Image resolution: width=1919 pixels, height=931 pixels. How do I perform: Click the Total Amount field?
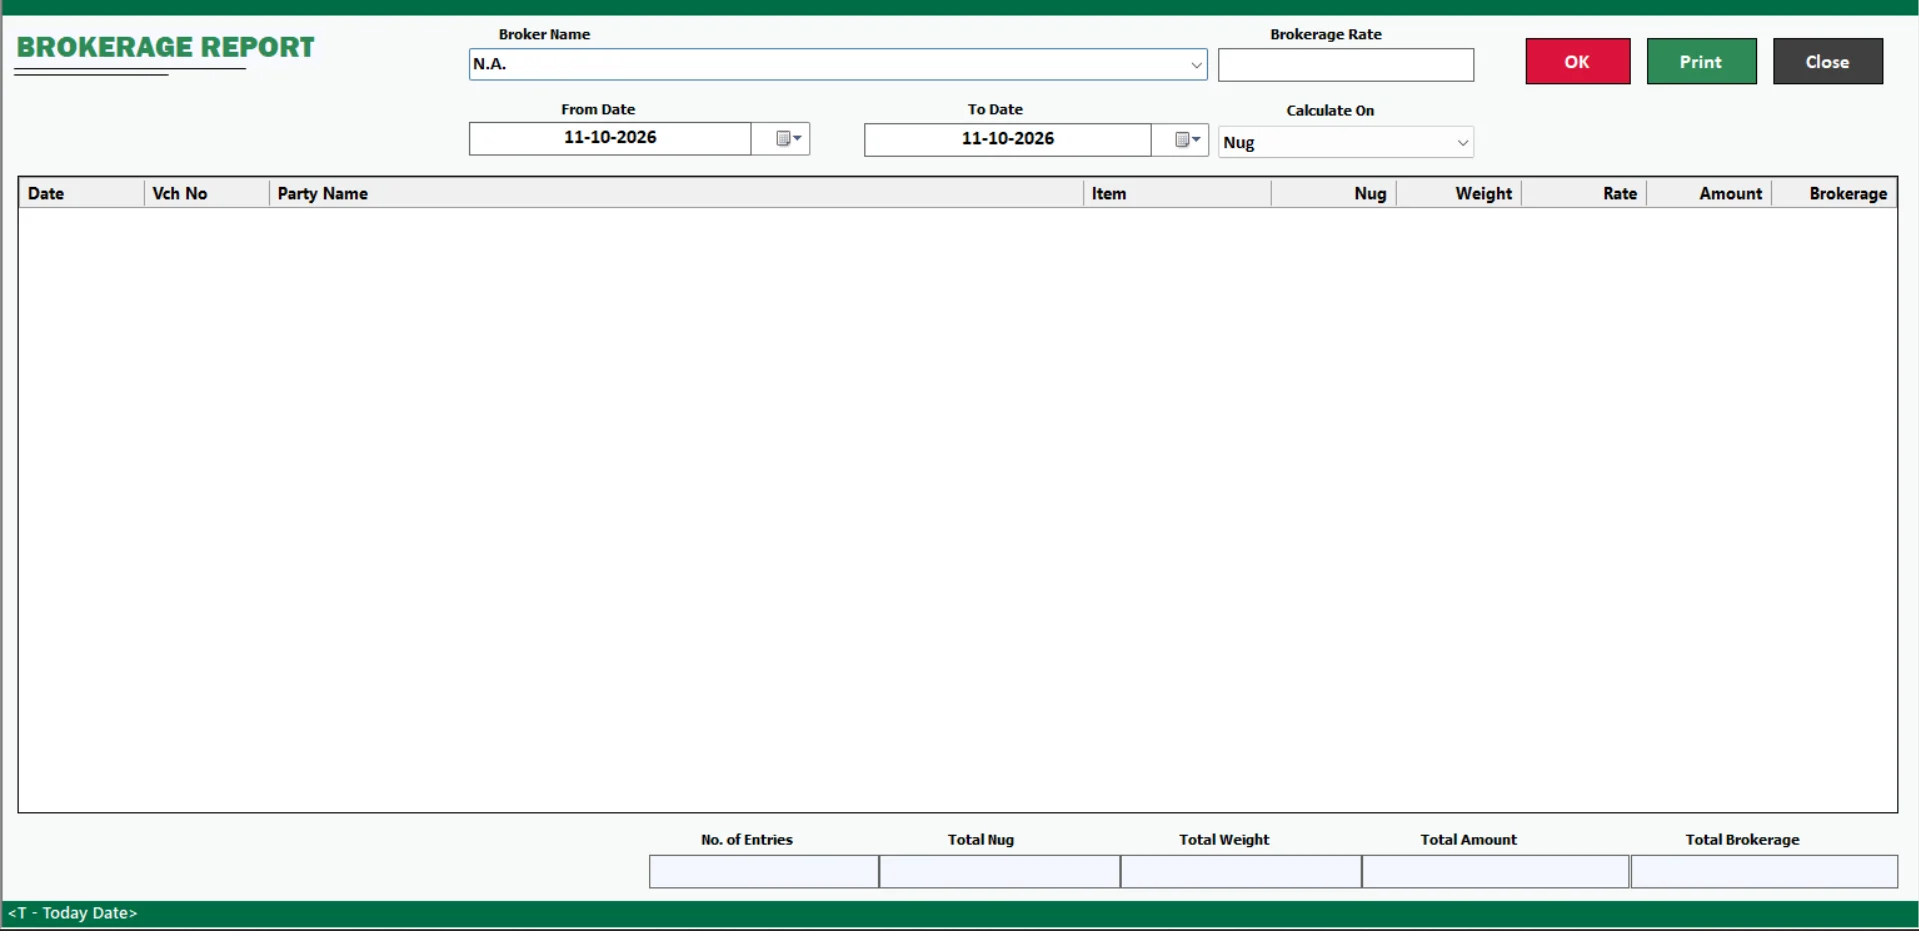click(1496, 871)
